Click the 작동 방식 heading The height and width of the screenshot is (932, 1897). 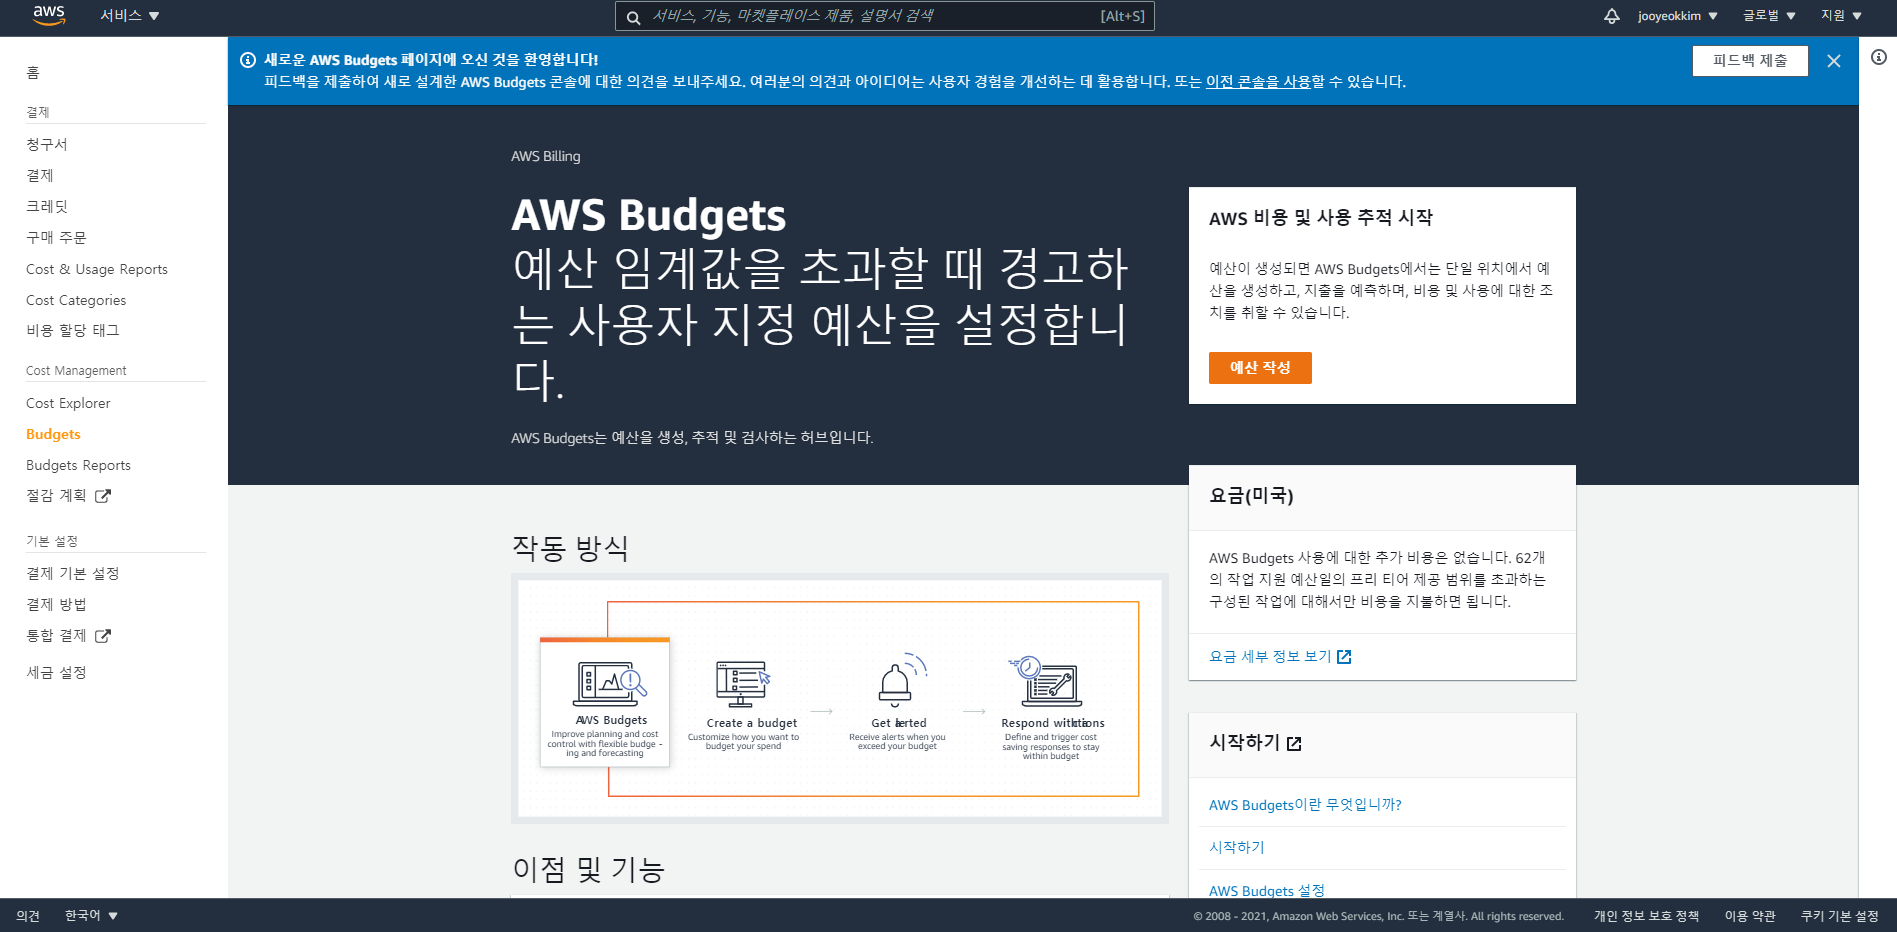[x=570, y=548]
